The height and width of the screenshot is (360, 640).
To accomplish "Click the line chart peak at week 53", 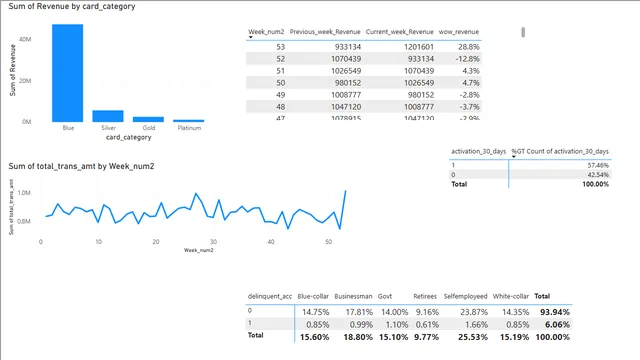I will pyautogui.click(x=346, y=191).
